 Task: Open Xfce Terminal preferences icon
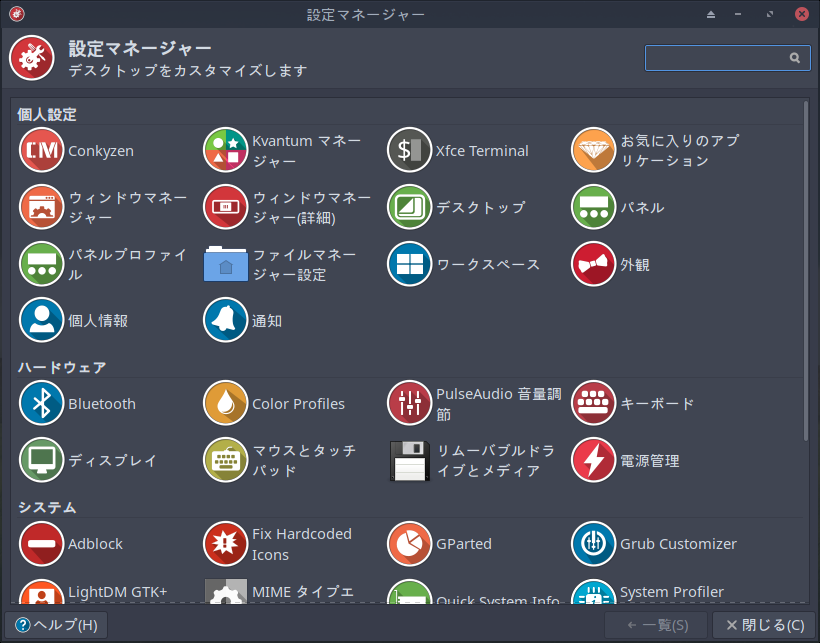[x=409, y=151]
